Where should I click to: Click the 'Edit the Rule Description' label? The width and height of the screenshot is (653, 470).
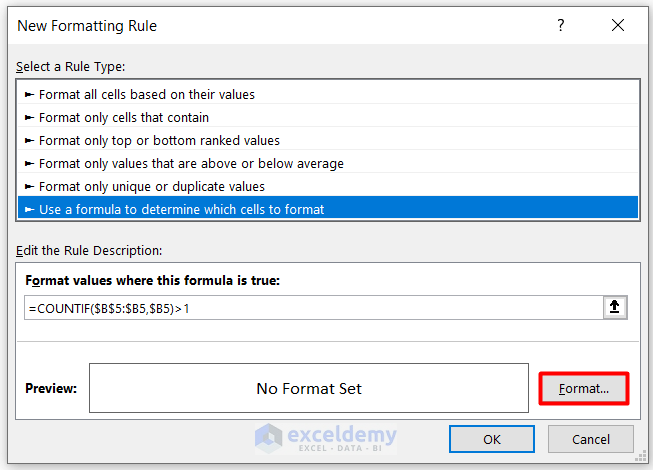coord(89,250)
